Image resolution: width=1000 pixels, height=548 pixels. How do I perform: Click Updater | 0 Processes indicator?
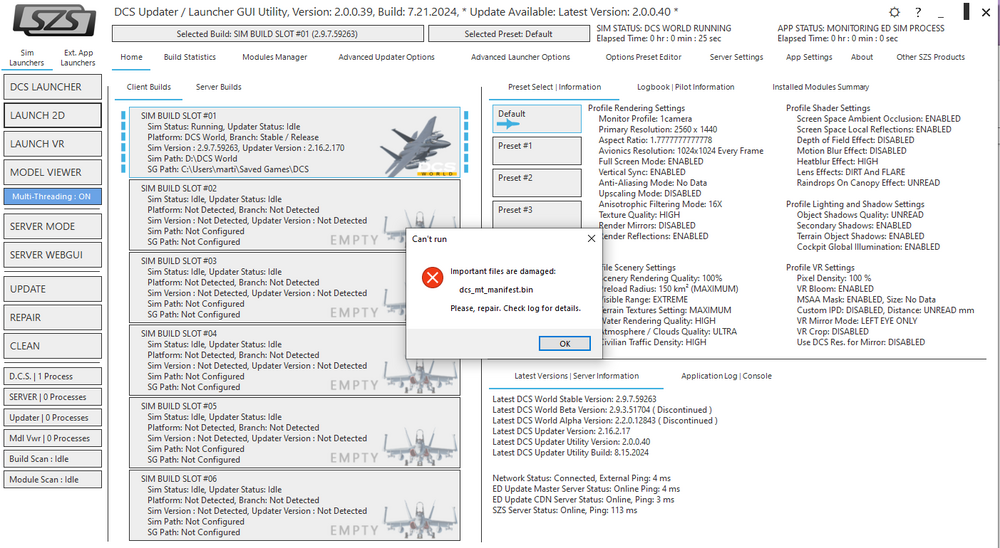click(52, 418)
